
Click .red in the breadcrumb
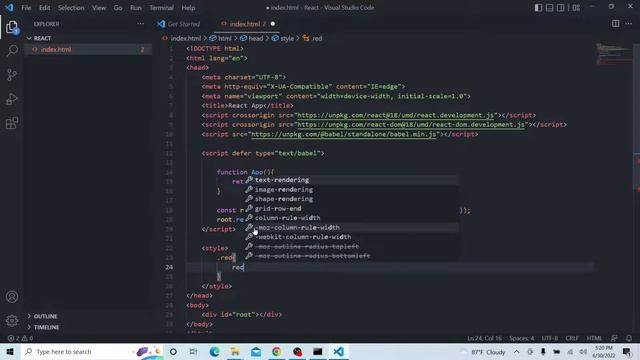click(317, 38)
